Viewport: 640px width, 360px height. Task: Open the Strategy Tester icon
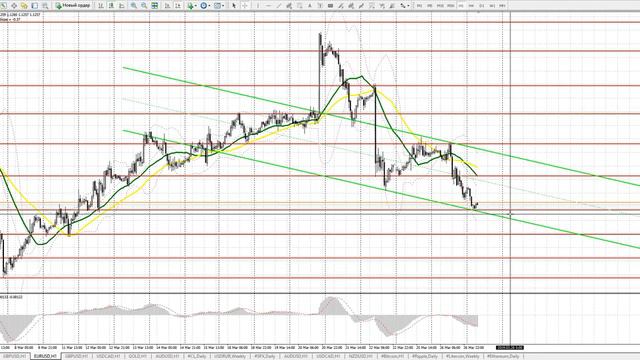45,6
